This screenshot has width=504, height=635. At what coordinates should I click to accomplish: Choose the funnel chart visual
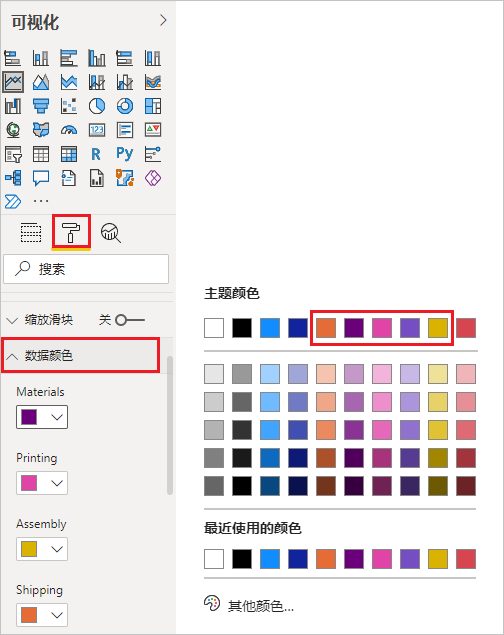[x=41, y=106]
